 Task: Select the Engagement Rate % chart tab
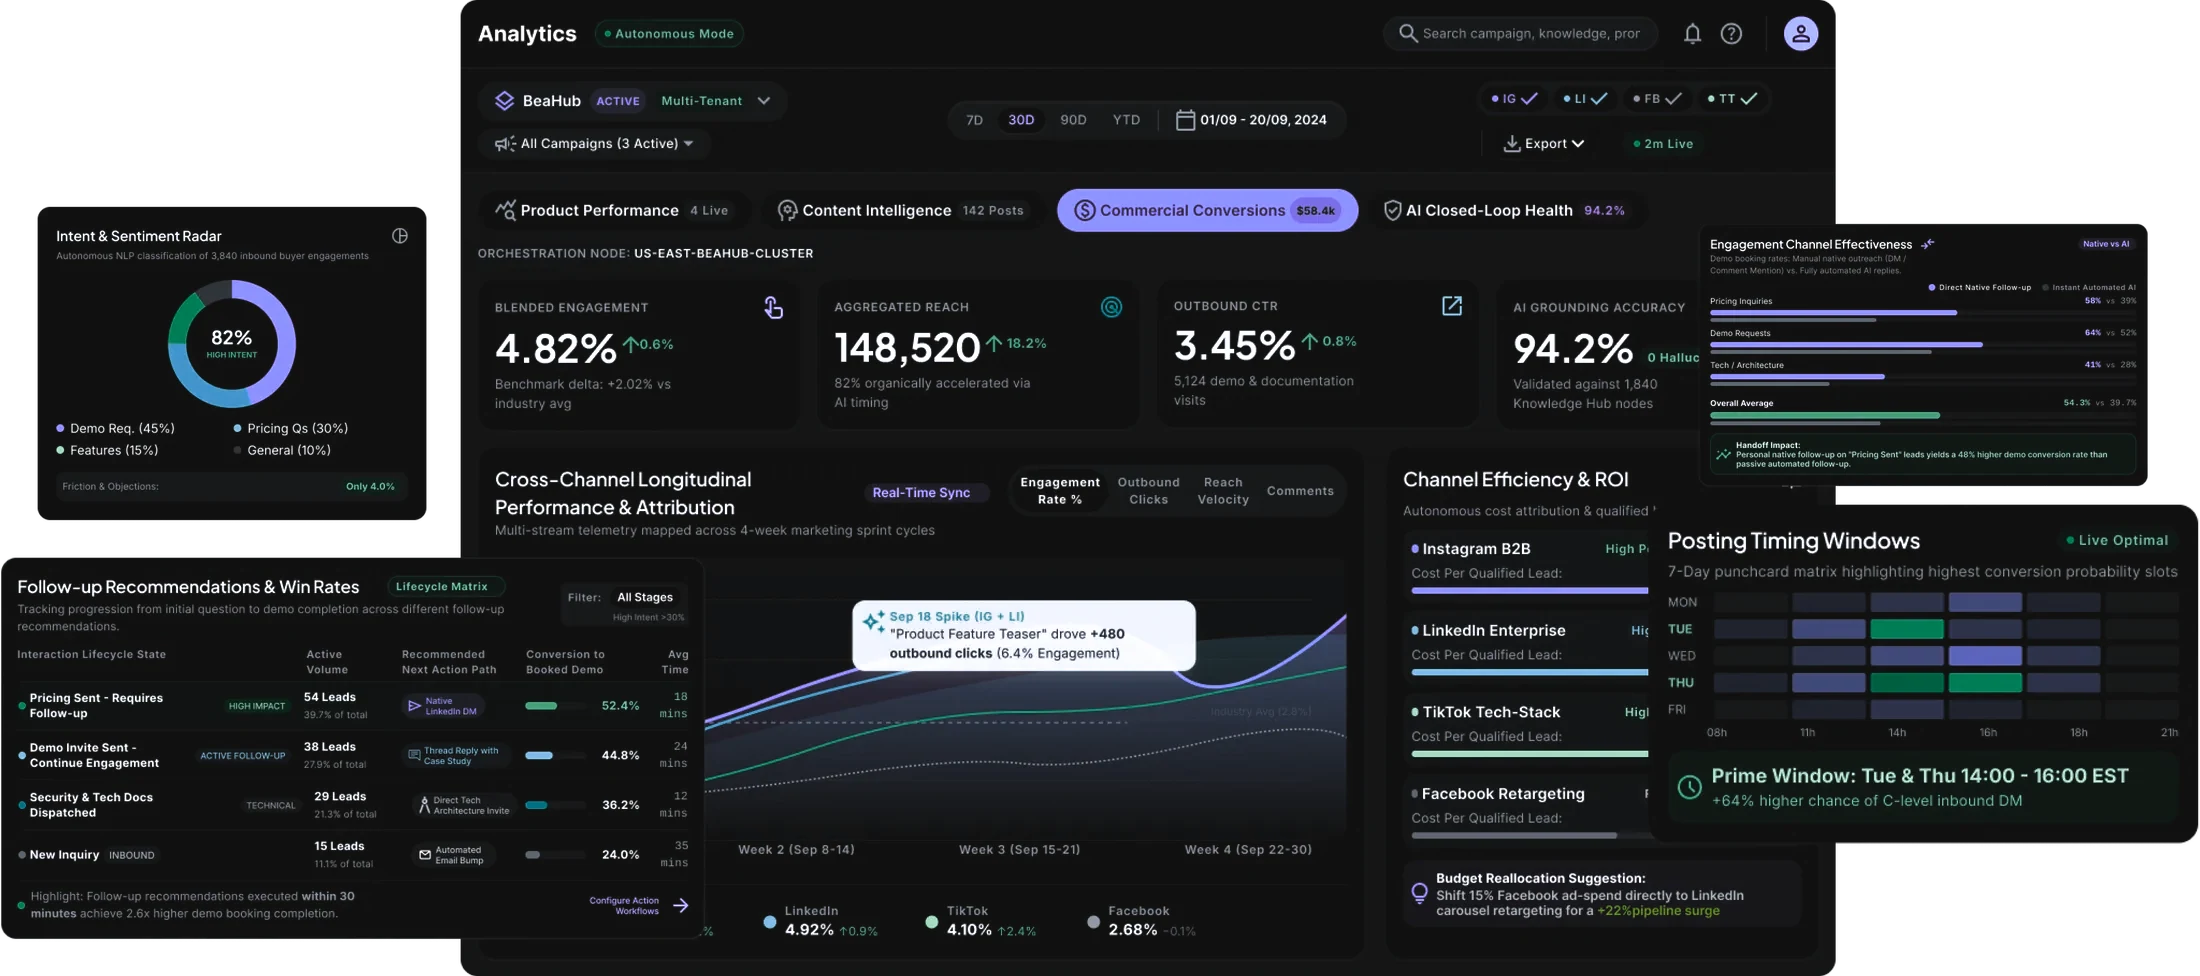1060,491
